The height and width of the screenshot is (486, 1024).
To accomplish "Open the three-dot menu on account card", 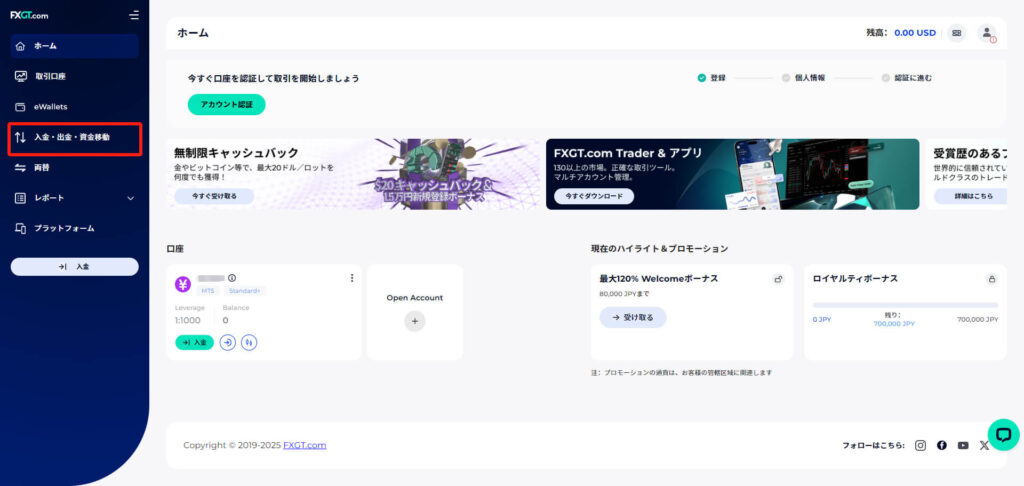I will coord(351,278).
